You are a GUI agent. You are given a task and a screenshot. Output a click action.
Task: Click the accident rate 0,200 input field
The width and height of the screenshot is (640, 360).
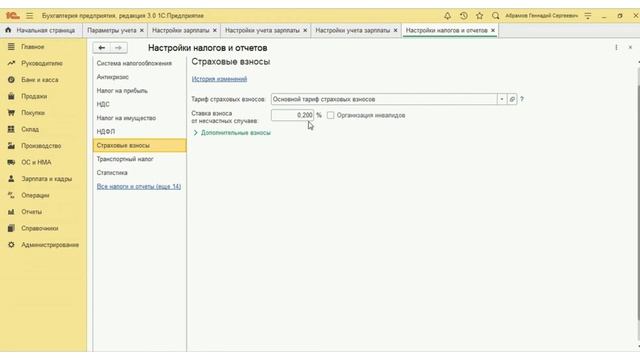coord(292,116)
